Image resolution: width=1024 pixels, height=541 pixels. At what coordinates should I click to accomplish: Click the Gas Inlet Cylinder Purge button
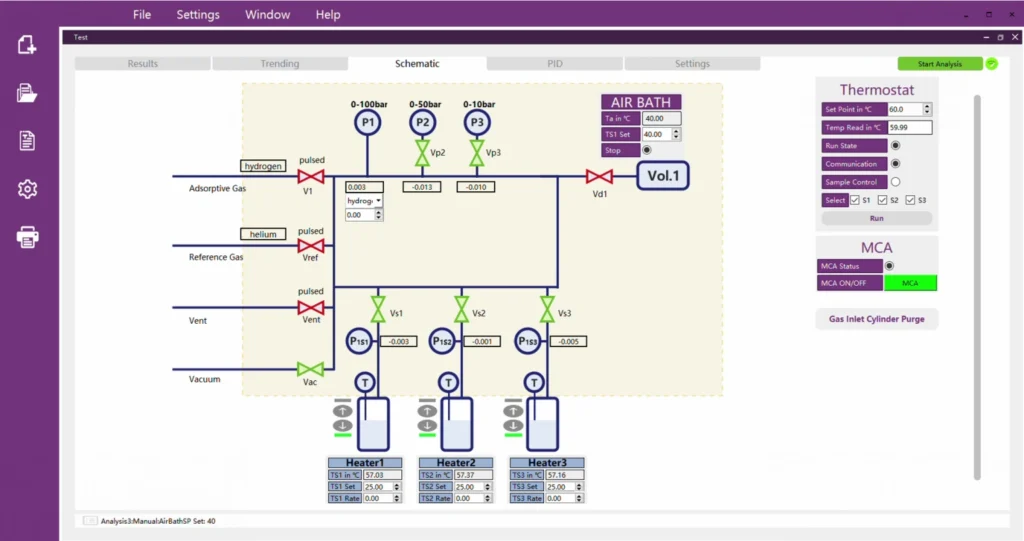877,319
